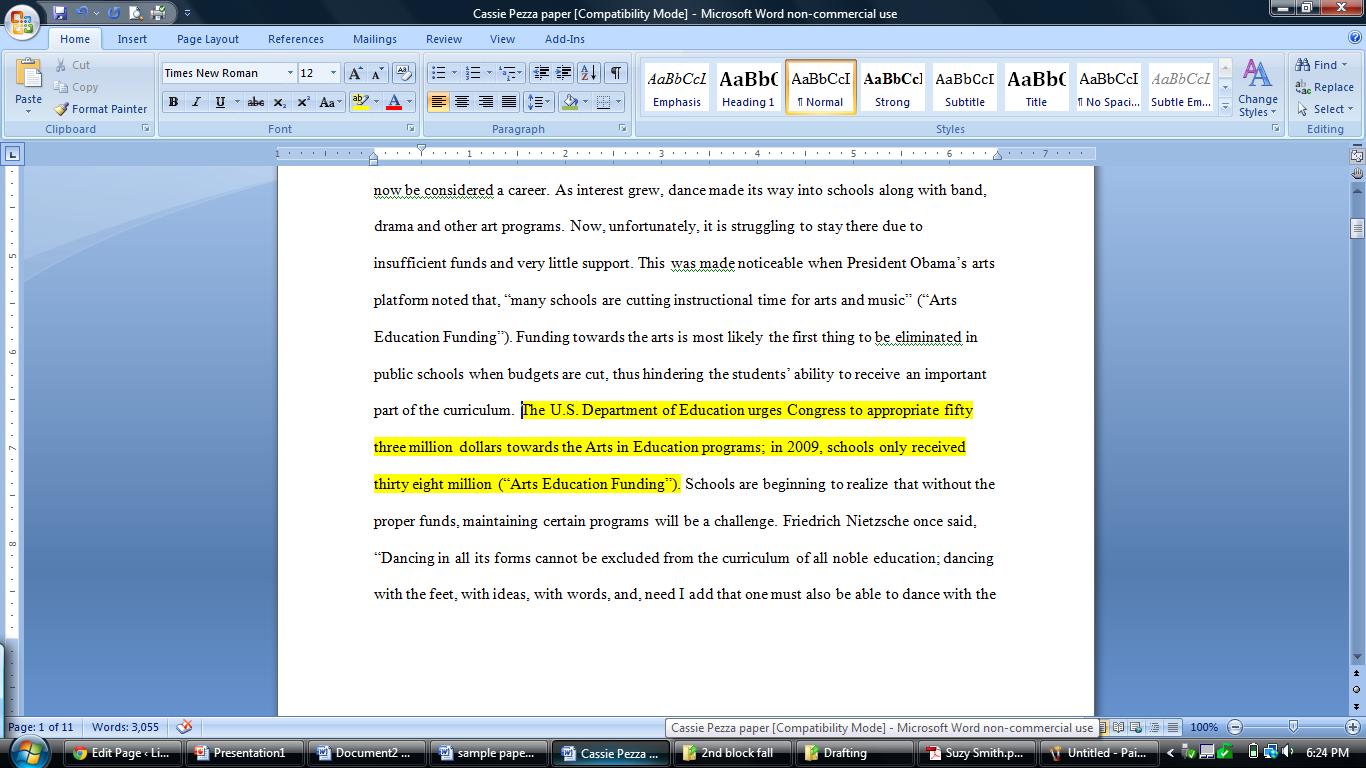This screenshot has height=768, width=1366.
Task: Click the Sort icon in Paragraph group
Action: 589,73
